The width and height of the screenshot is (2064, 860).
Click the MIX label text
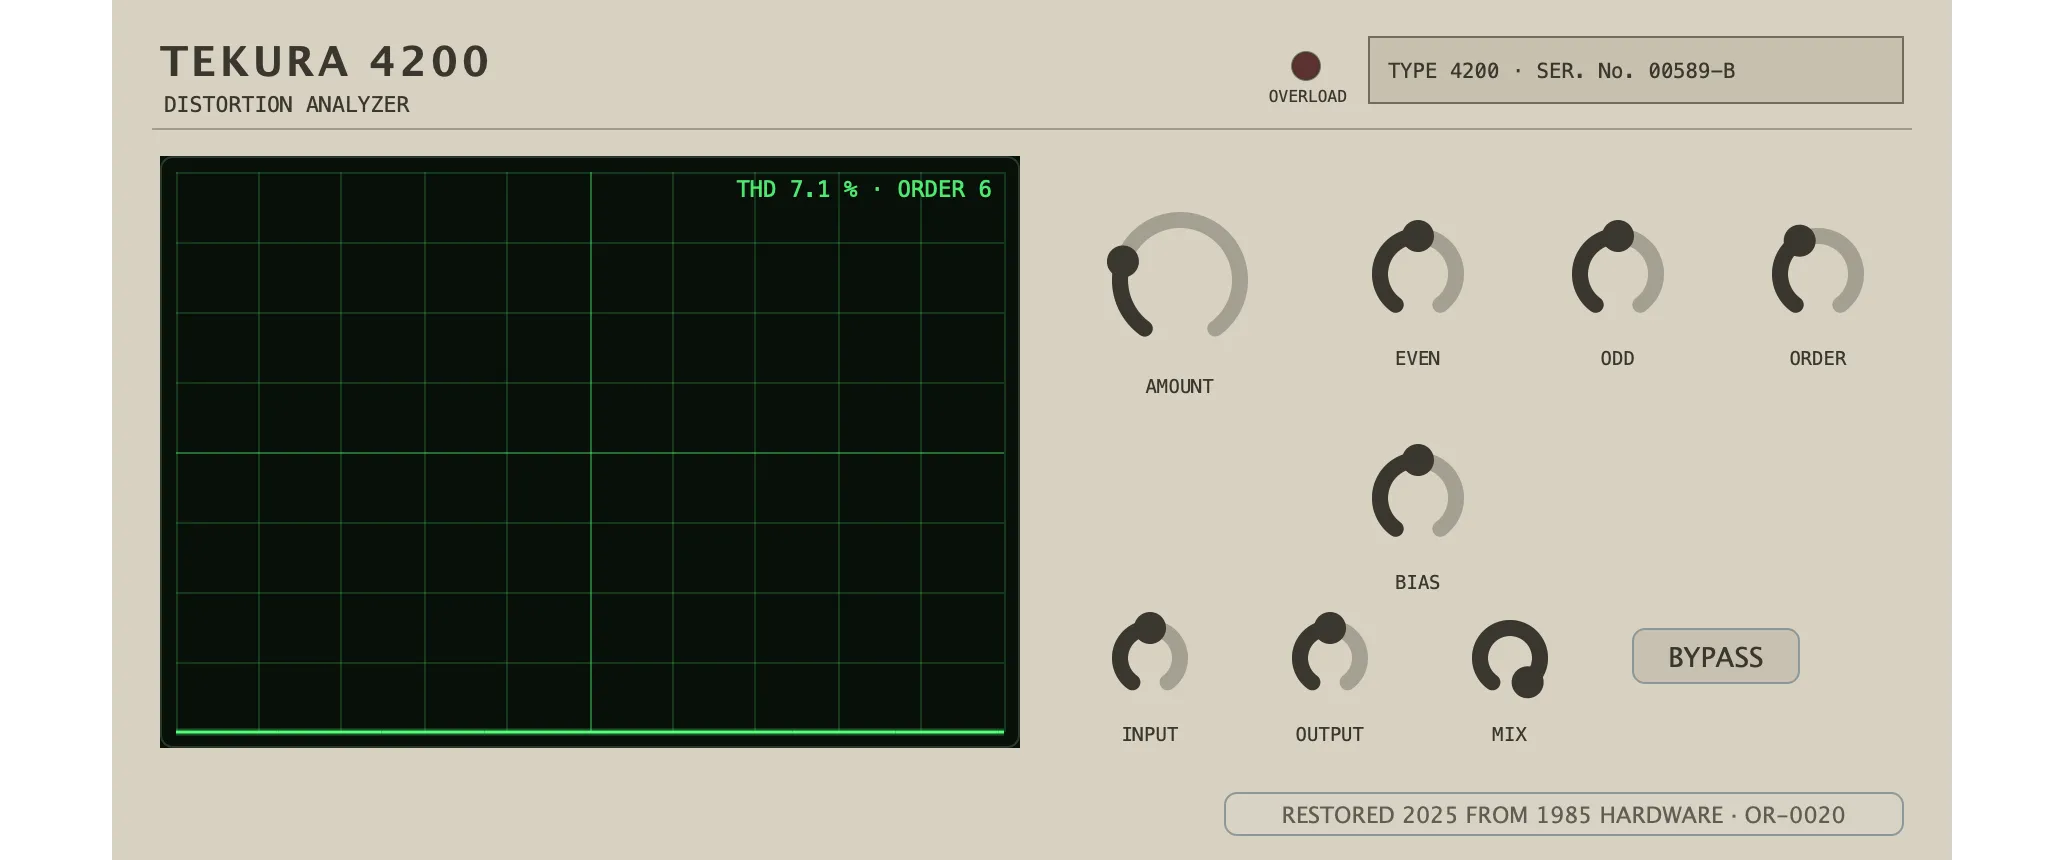pos(1510,734)
